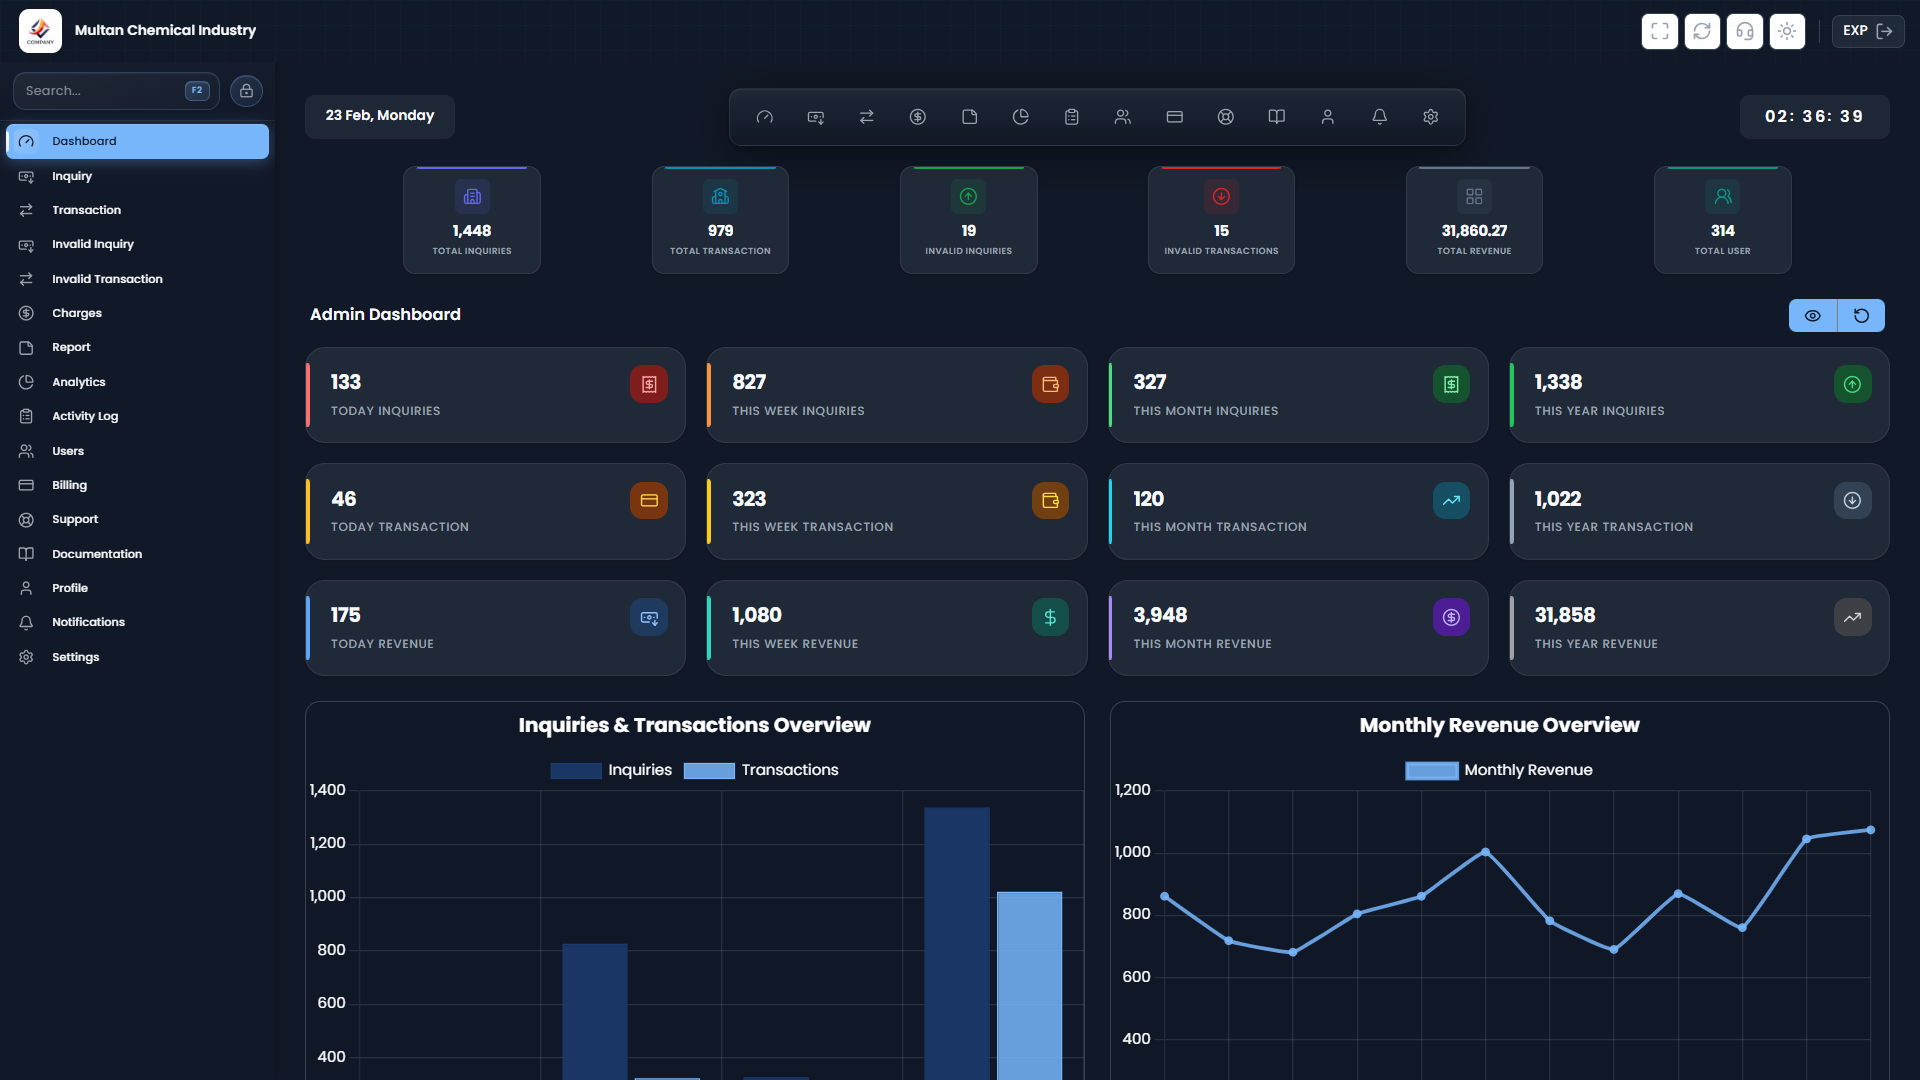Open Settings gear in the top toolbar
The image size is (1920, 1080).
click(x=1430, y=116)
